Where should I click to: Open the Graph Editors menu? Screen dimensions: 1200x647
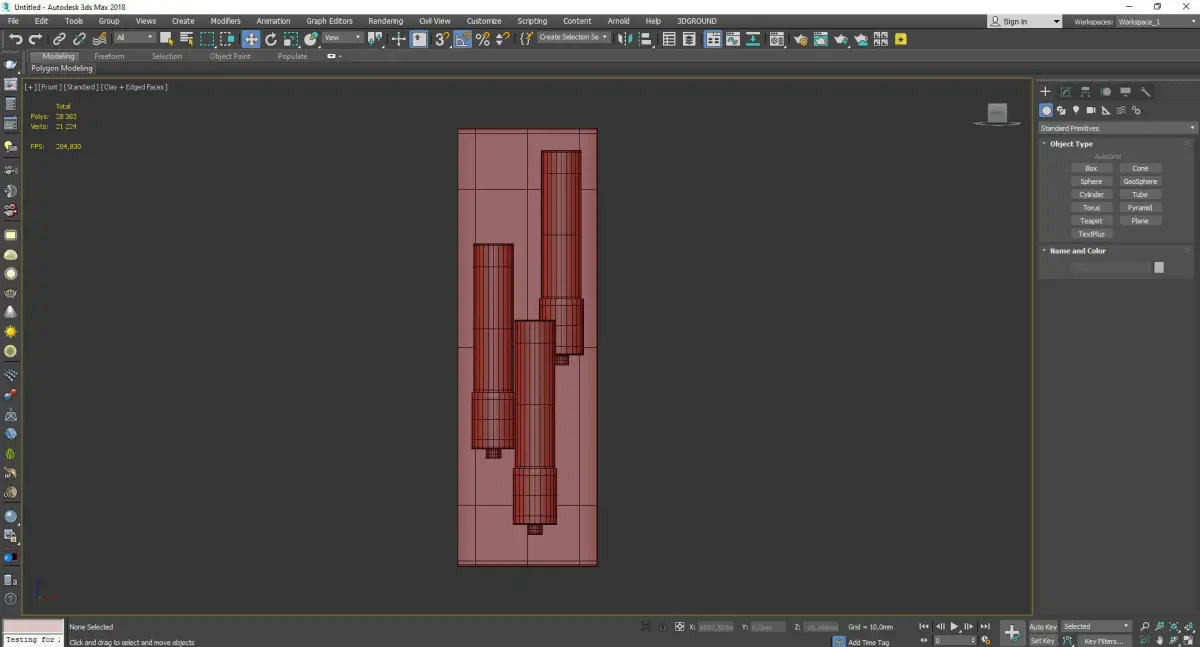click(329, 21)
